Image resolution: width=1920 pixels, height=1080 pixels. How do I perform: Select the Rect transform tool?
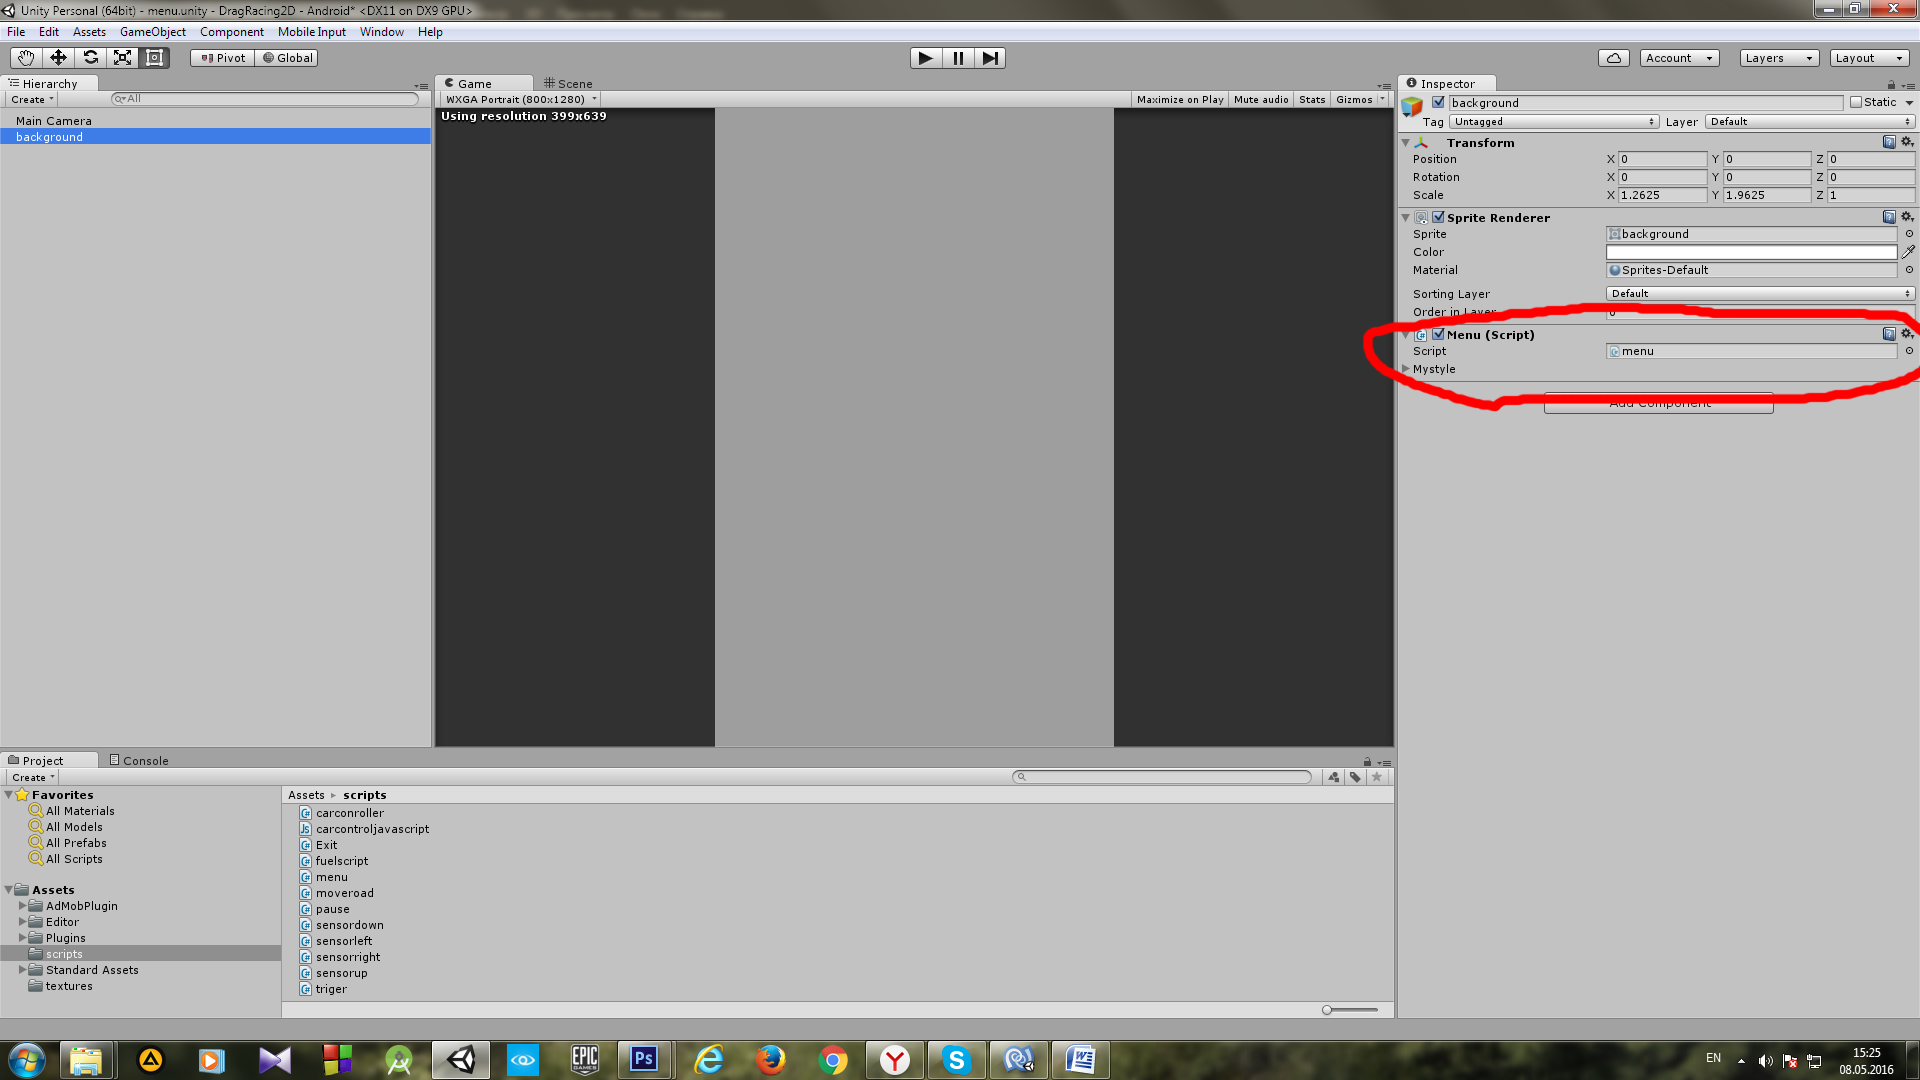tap(154, 58)
